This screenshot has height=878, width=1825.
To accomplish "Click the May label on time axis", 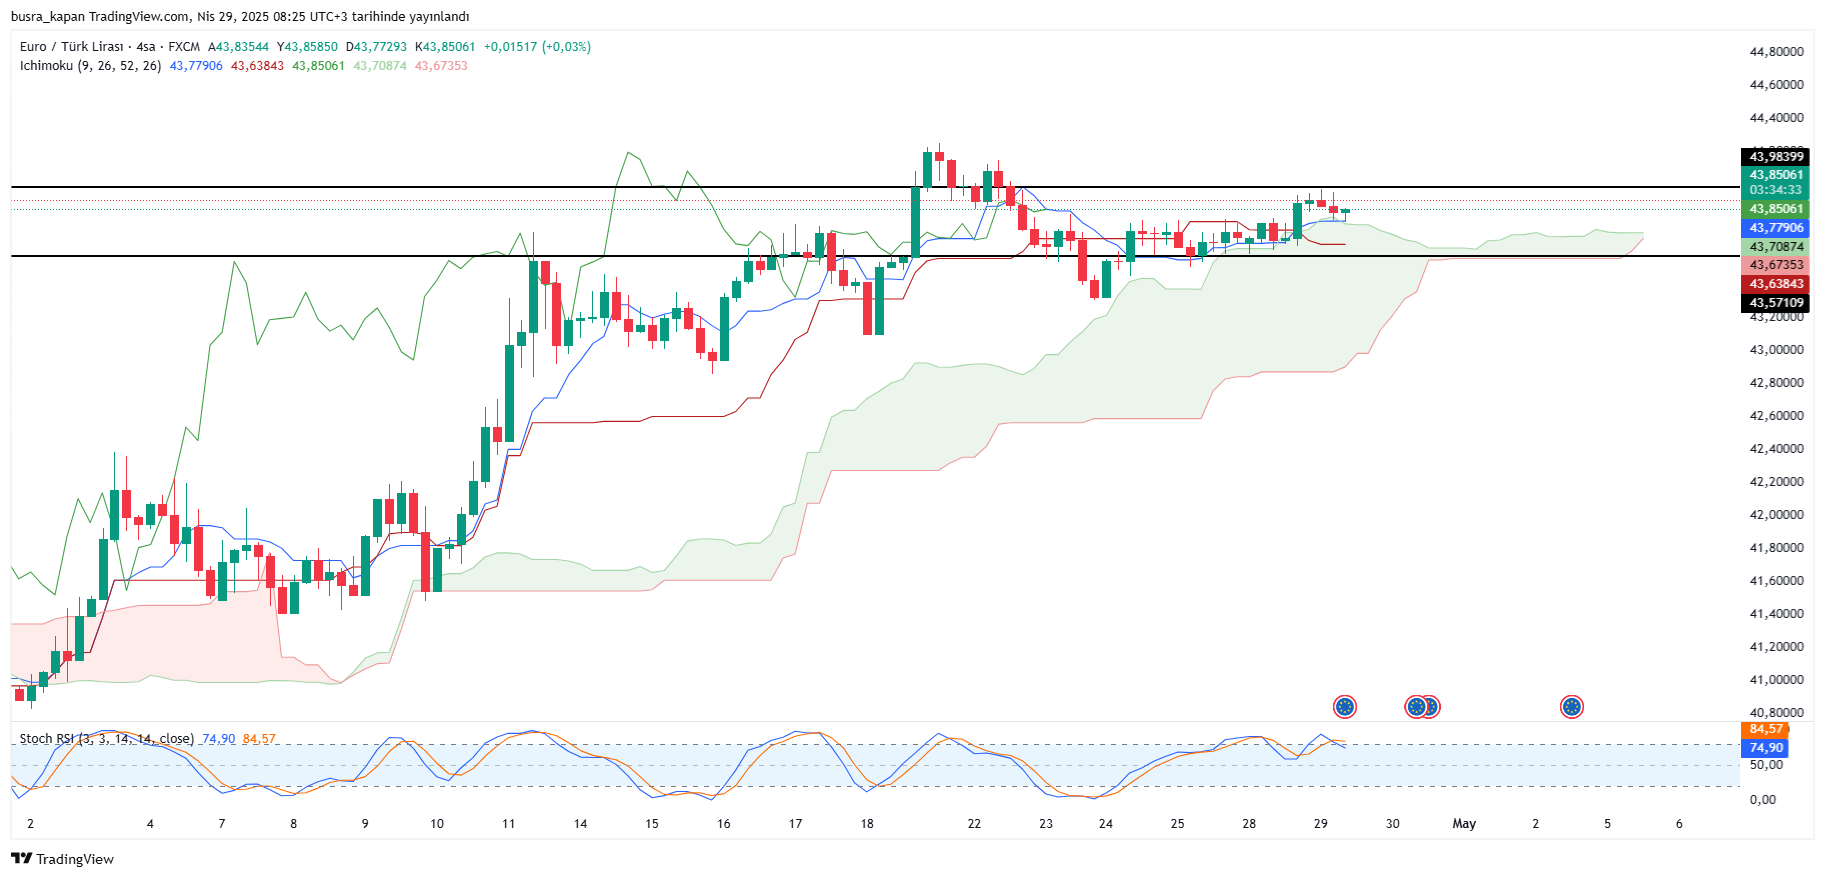I will 1464,824.
